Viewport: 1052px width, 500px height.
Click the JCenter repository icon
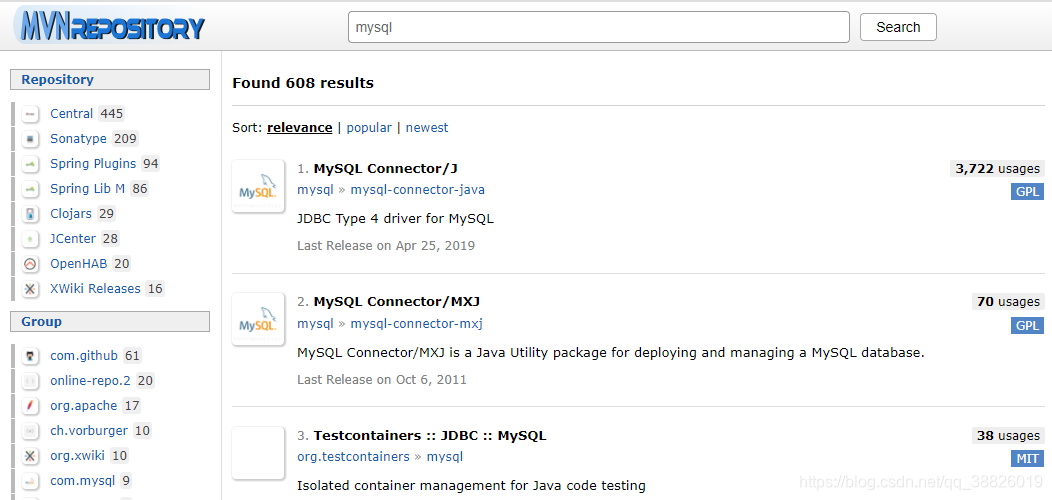30,239
